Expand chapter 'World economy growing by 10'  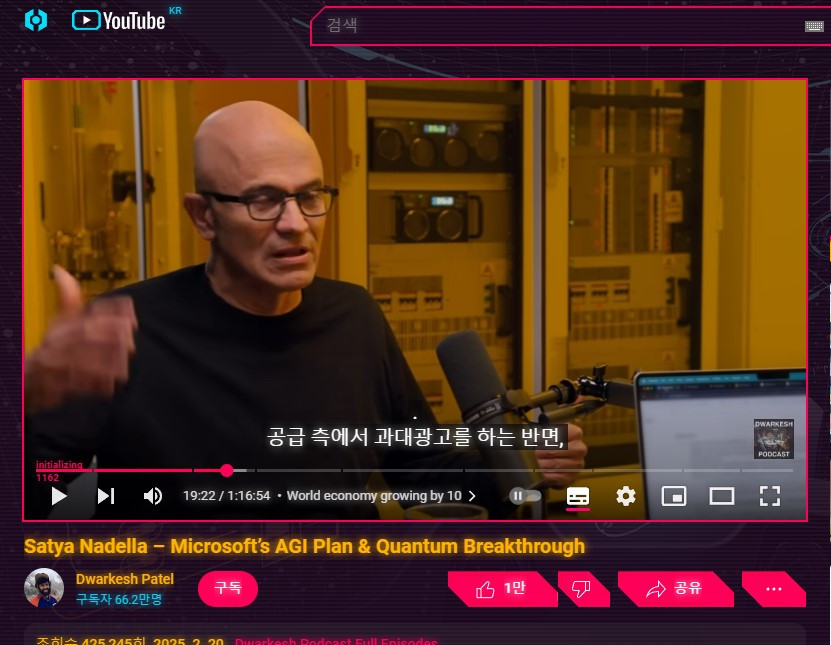382,496
